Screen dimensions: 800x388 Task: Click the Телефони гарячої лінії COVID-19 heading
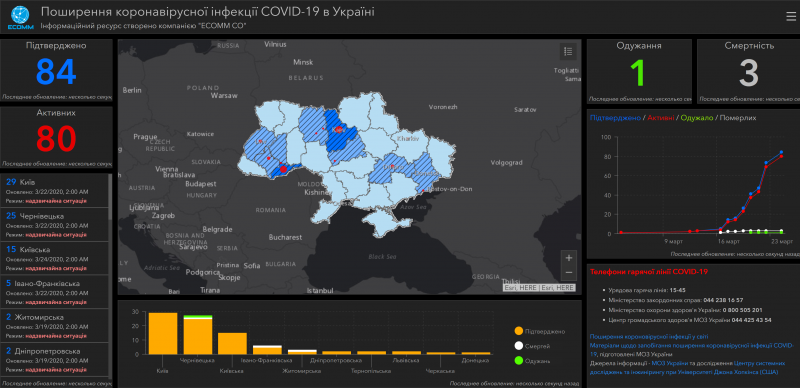point(648,272)
